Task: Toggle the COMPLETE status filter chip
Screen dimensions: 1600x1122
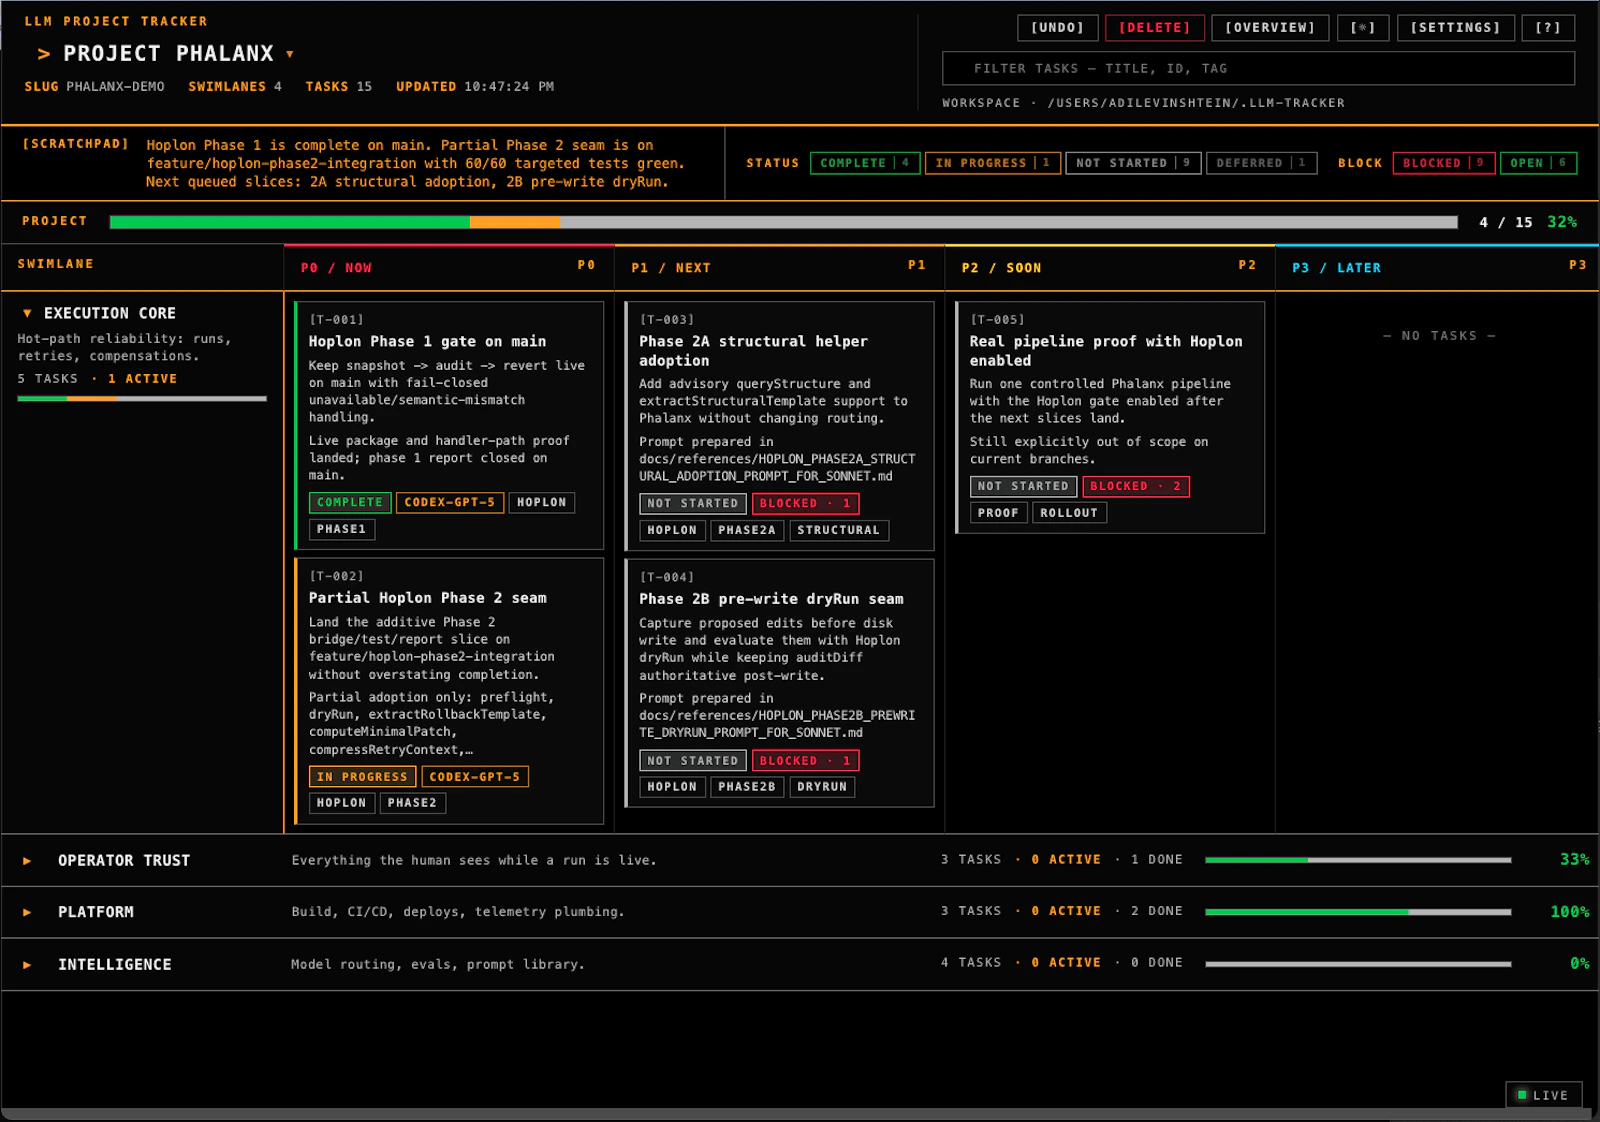Action: [864, 162]
